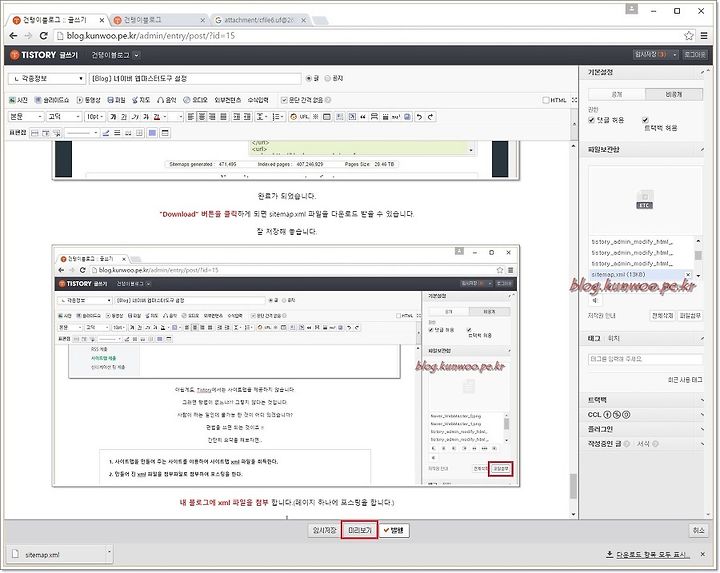Toggle the 트랙백 허용 trackback checkbox

(x=645, y=120)
